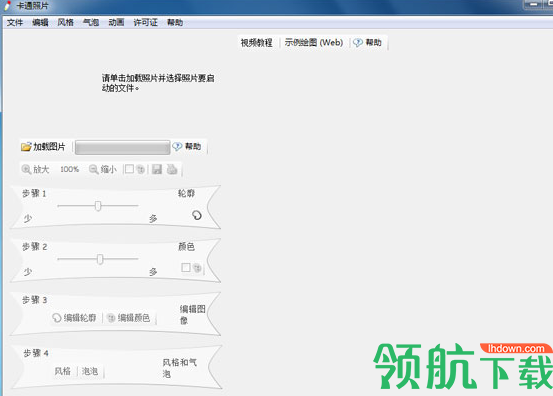The width and height of the screenshot is (553, 396).
Task: Click 帮助 beside the load picture bar
Action: coord(187,146)
